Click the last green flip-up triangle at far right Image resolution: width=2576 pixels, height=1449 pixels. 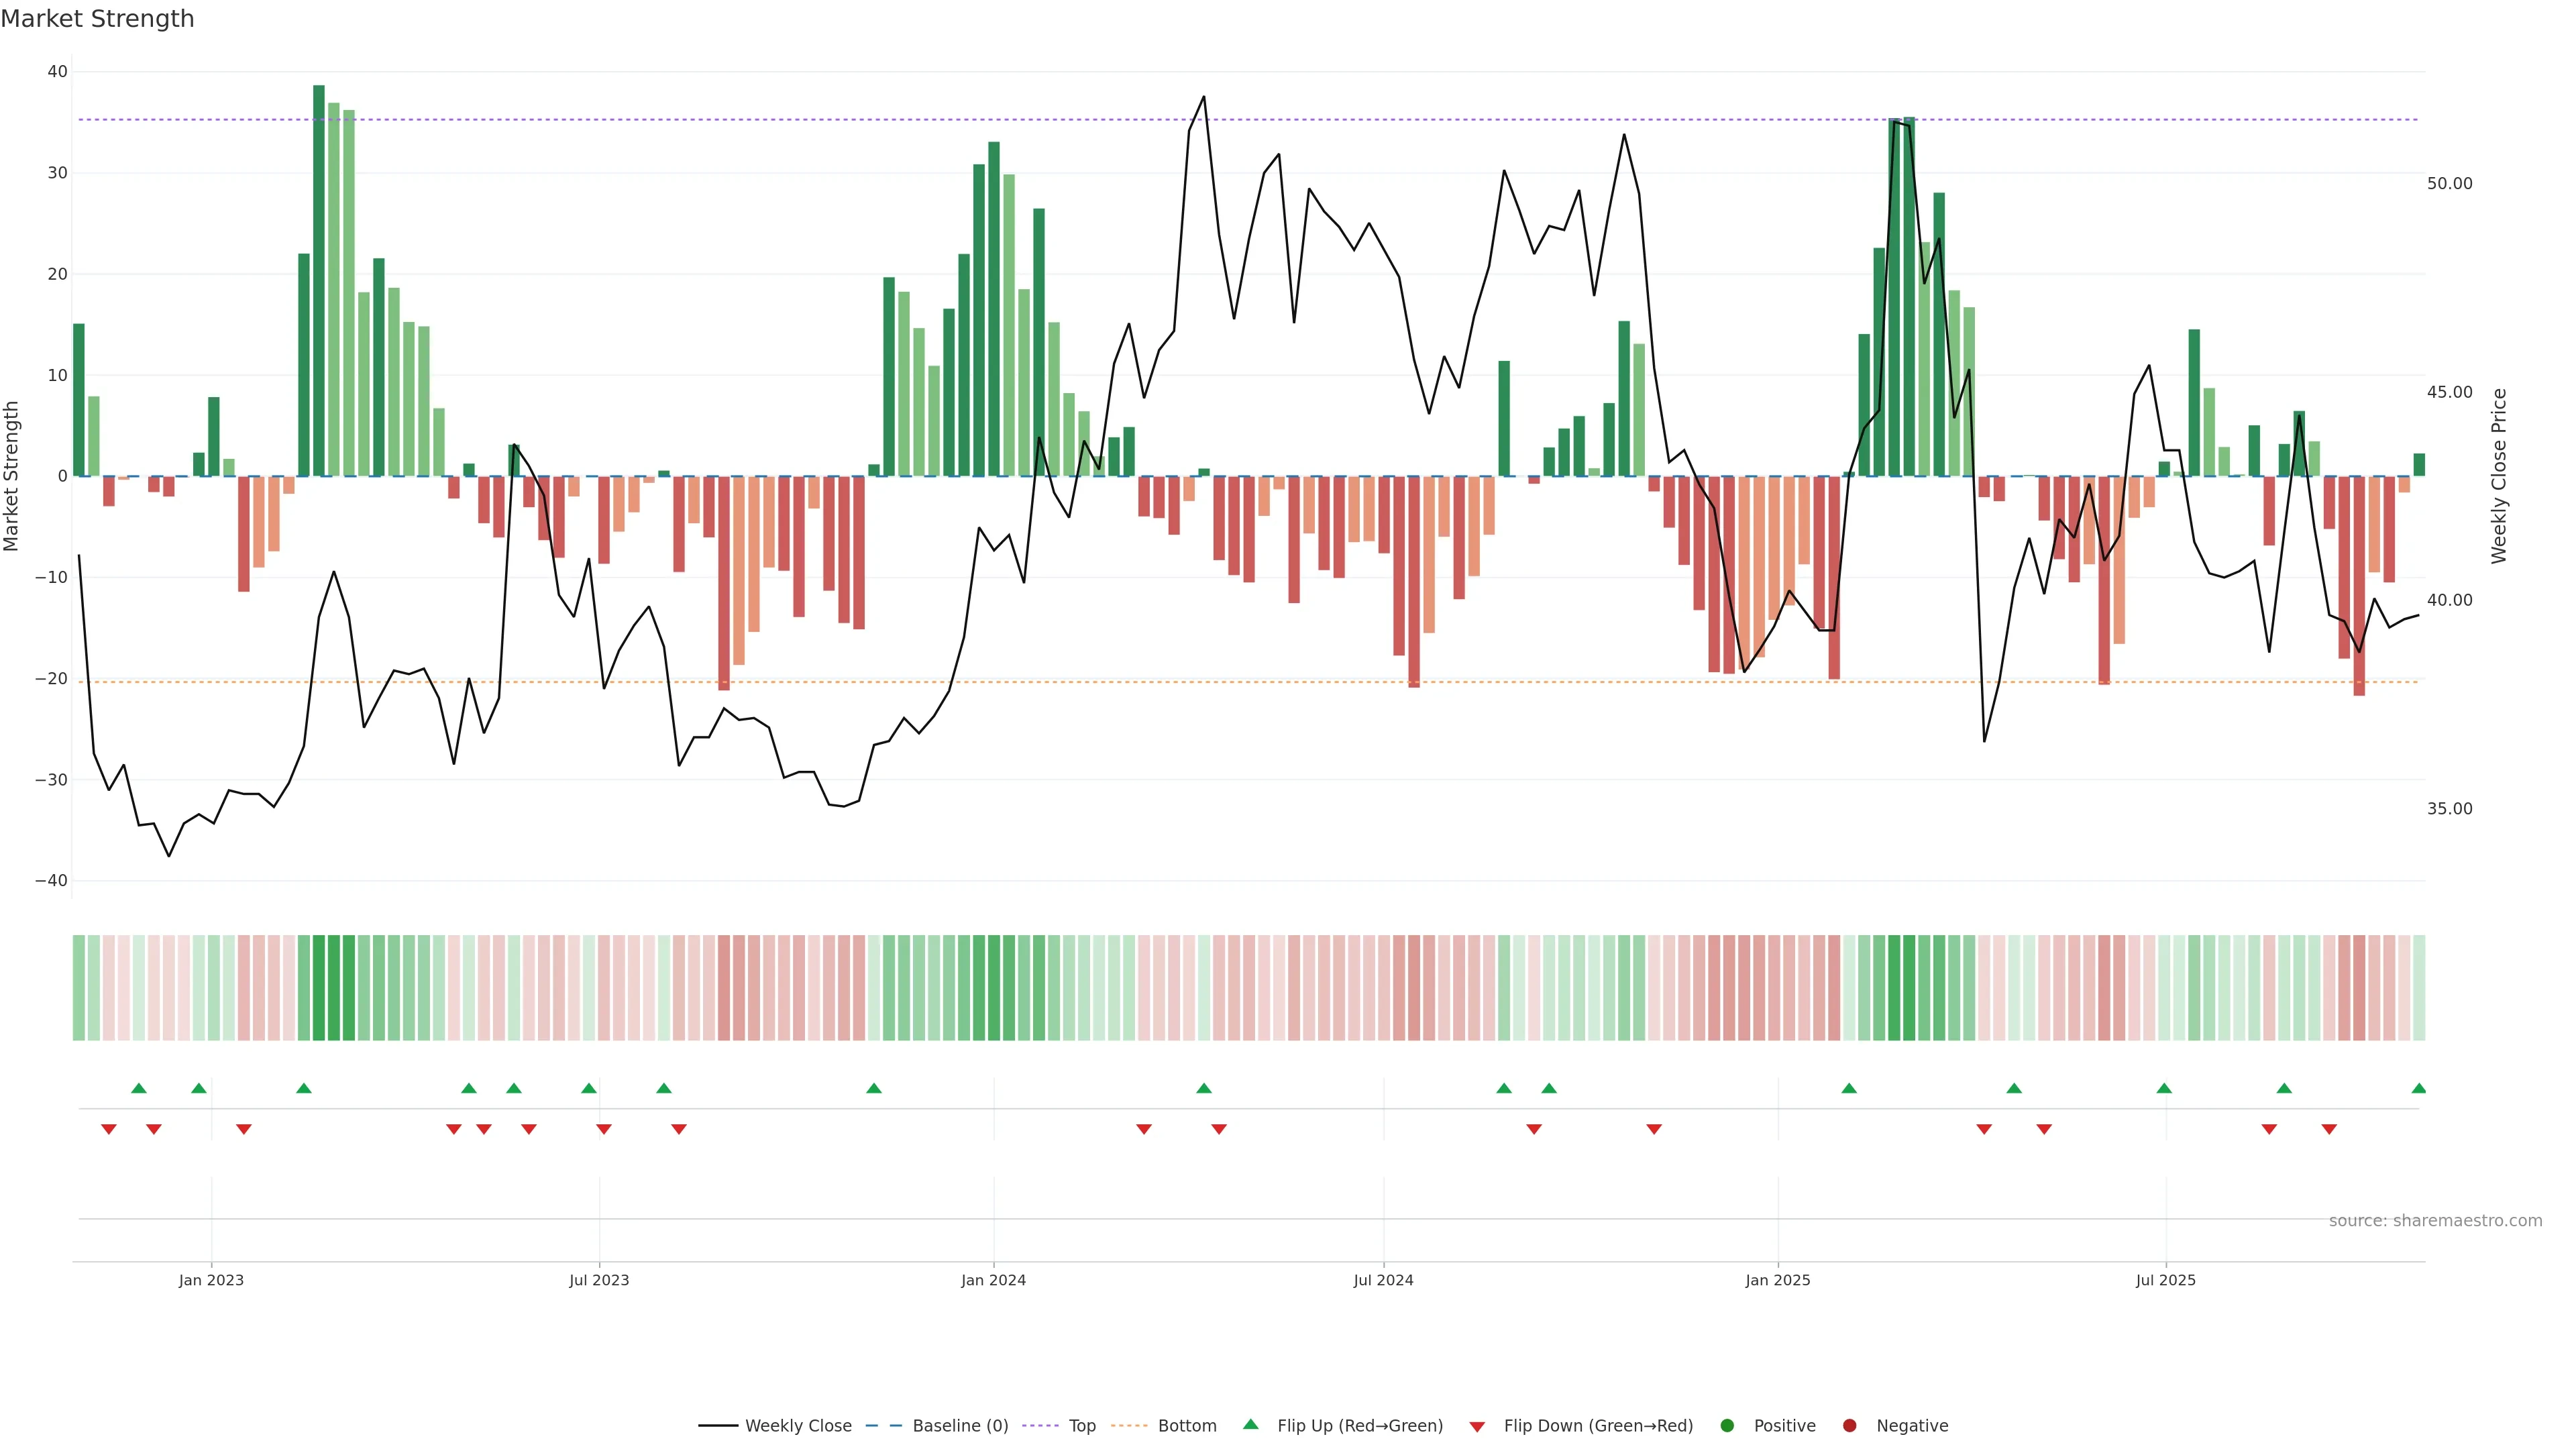click(x=2418, y=1088)
